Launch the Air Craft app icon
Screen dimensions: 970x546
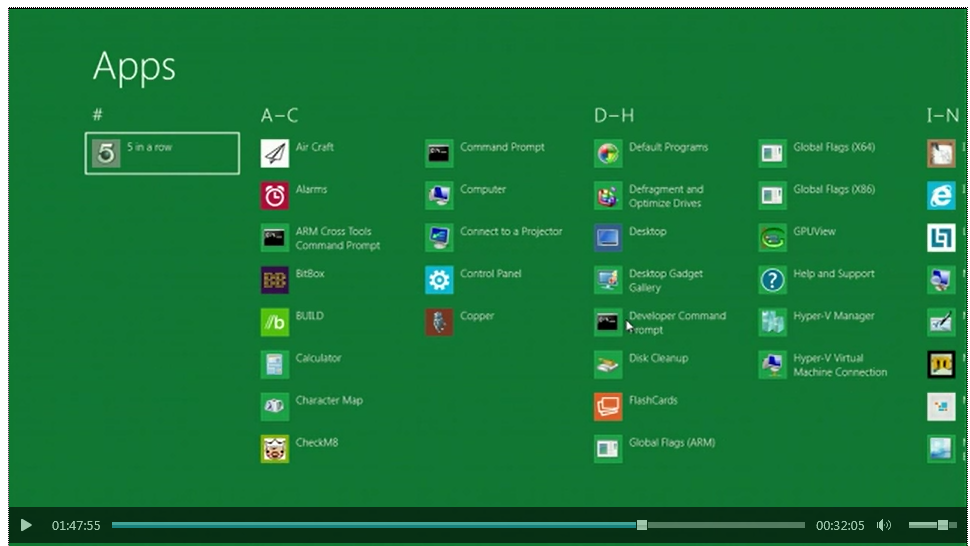275,153
